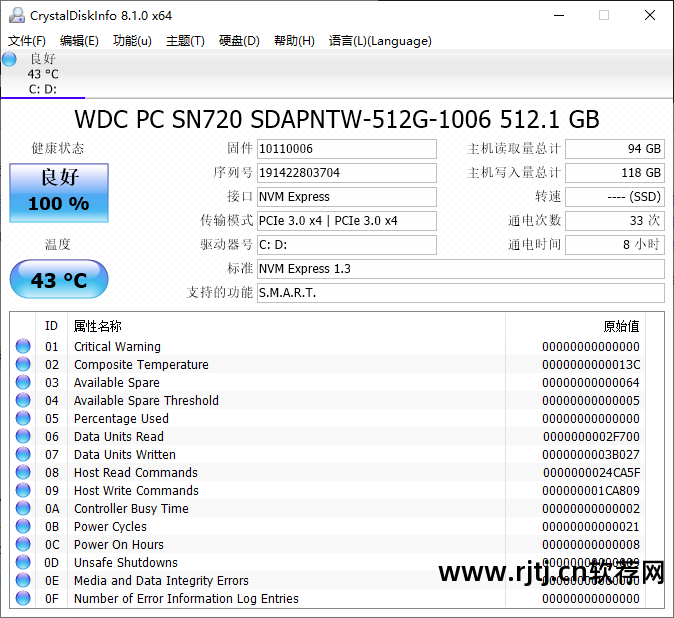The width and height of the screenshot is (674, 618).
Task: Select the Unsafe Shutdowns attribute name
Action: (x=126, y=563)
